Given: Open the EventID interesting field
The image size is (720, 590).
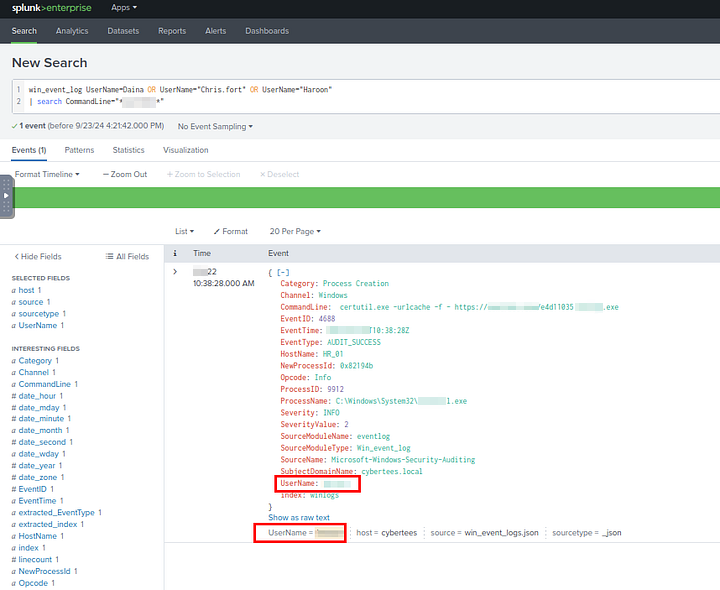Looking at the screenshot, I should pos(33,489).
